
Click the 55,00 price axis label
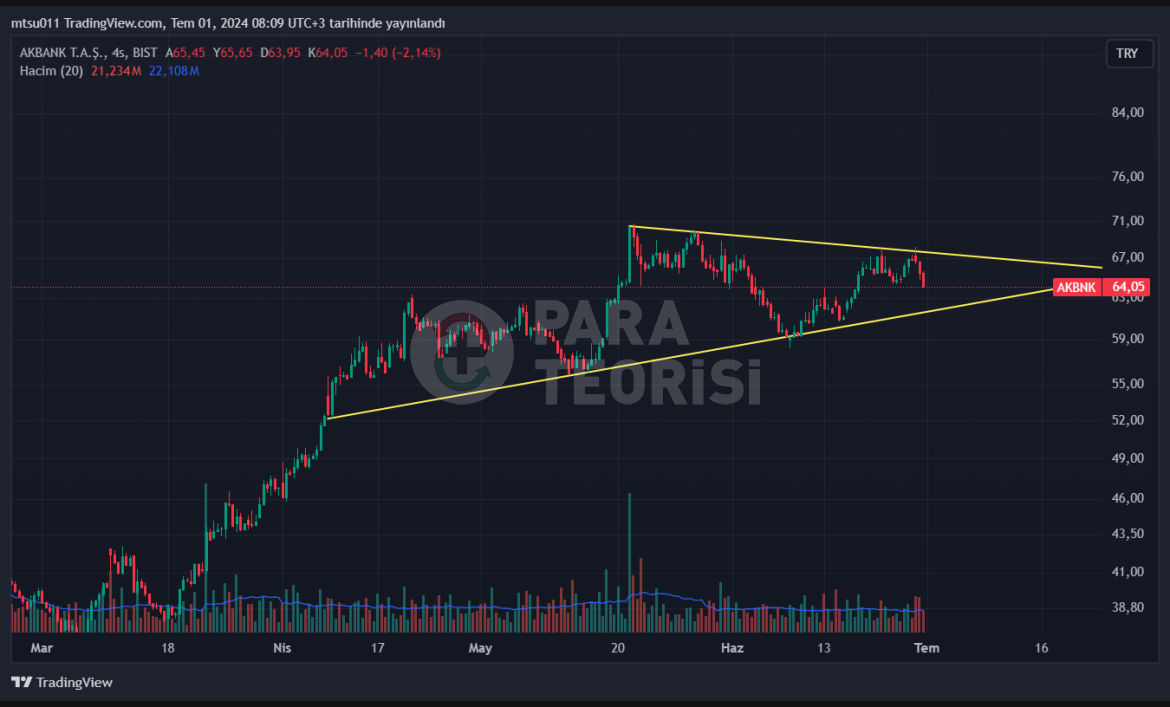click(1127, 383)
